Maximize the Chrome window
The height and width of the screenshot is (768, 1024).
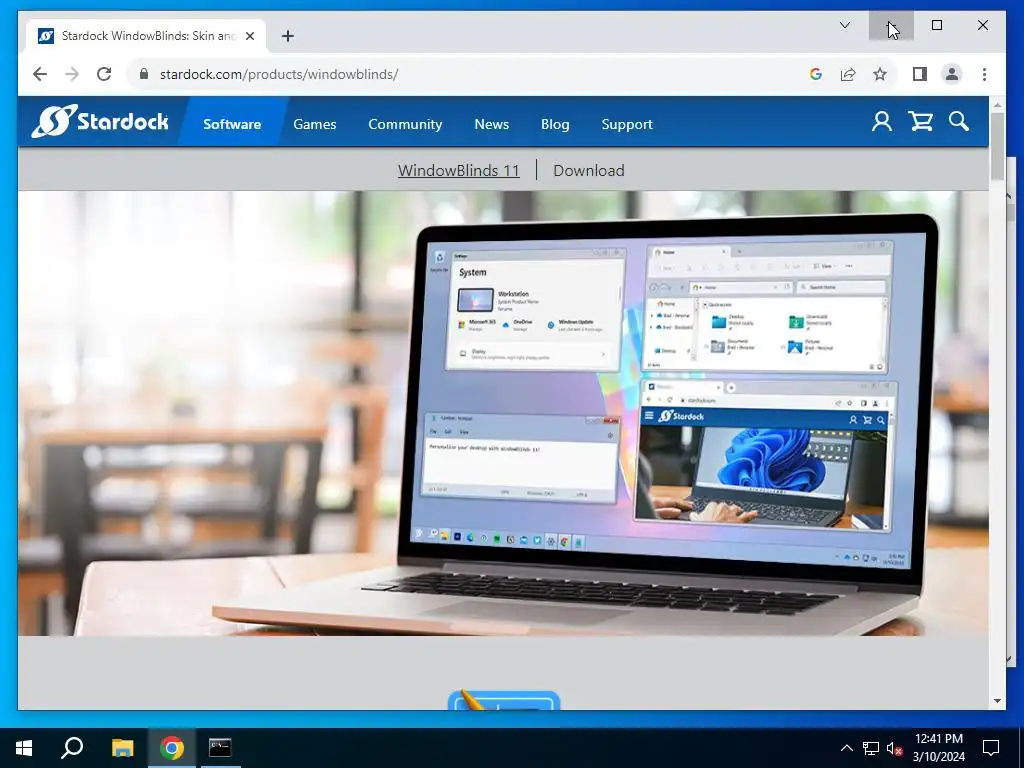tap(937, 25)
